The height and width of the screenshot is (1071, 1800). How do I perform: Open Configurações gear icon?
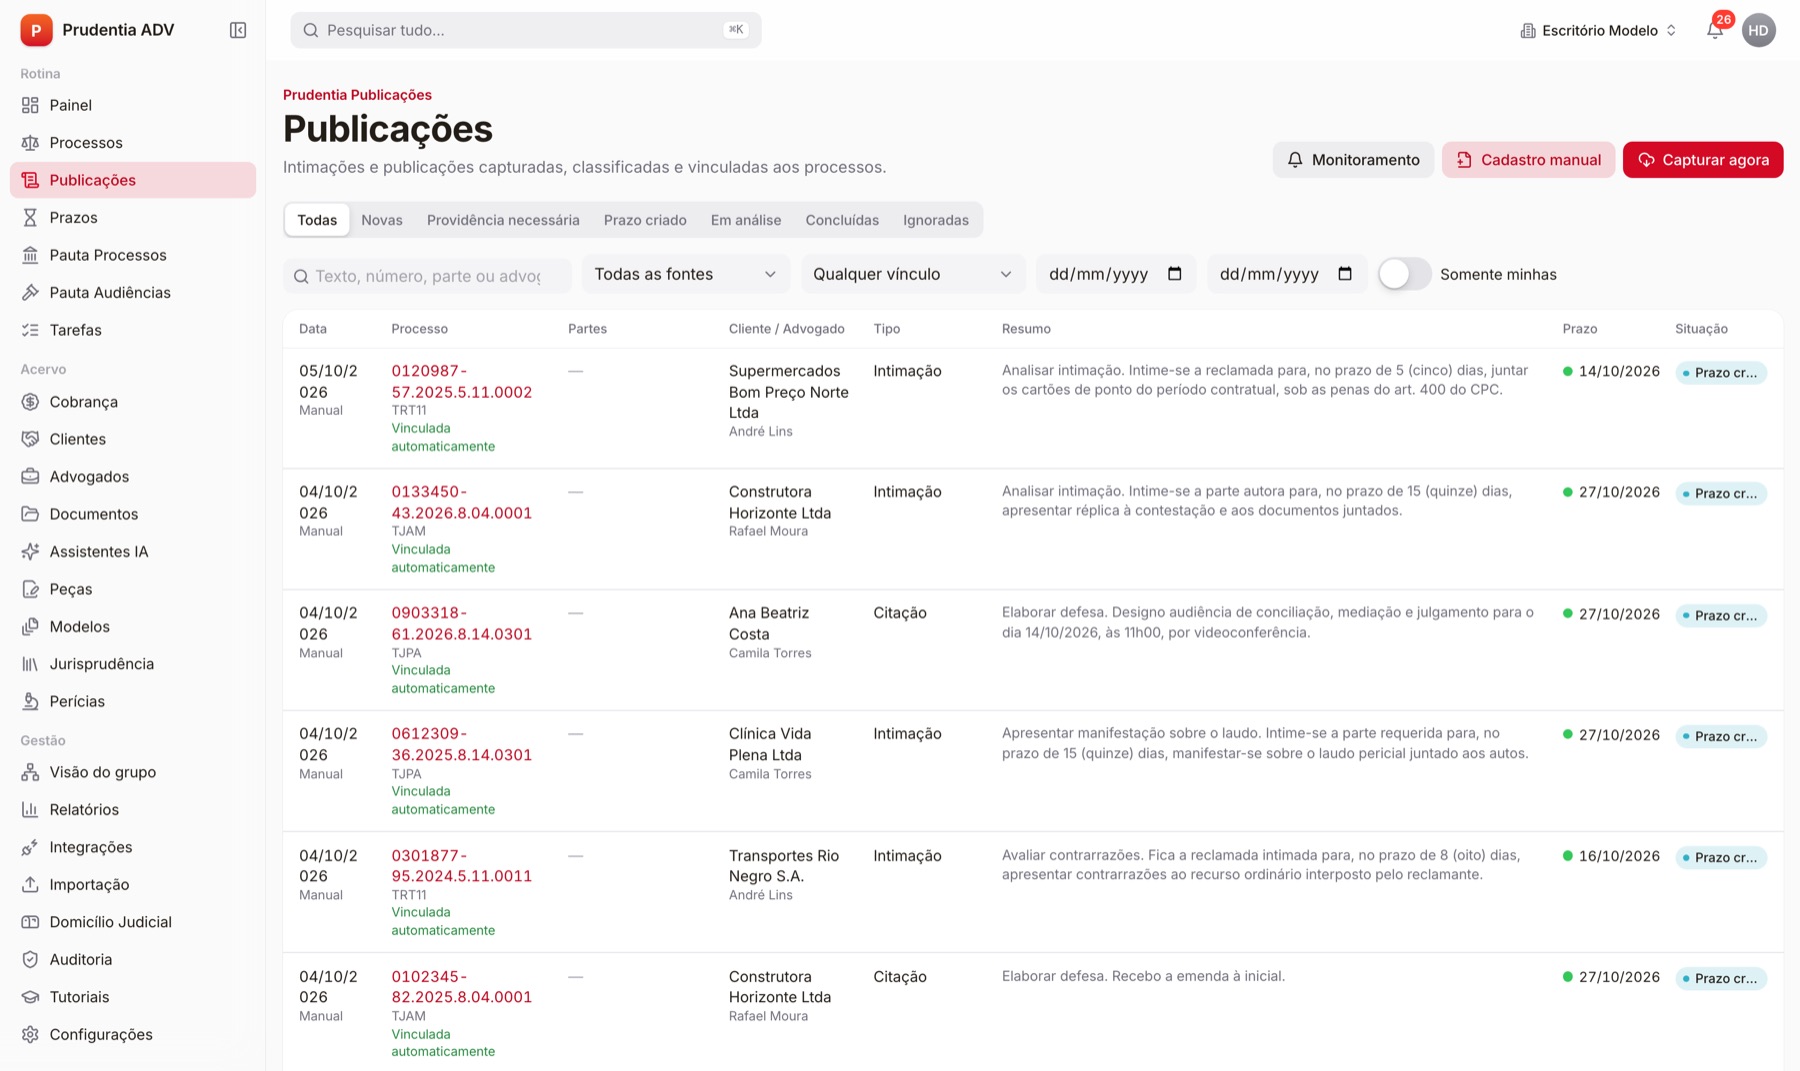coord(30,1034)
